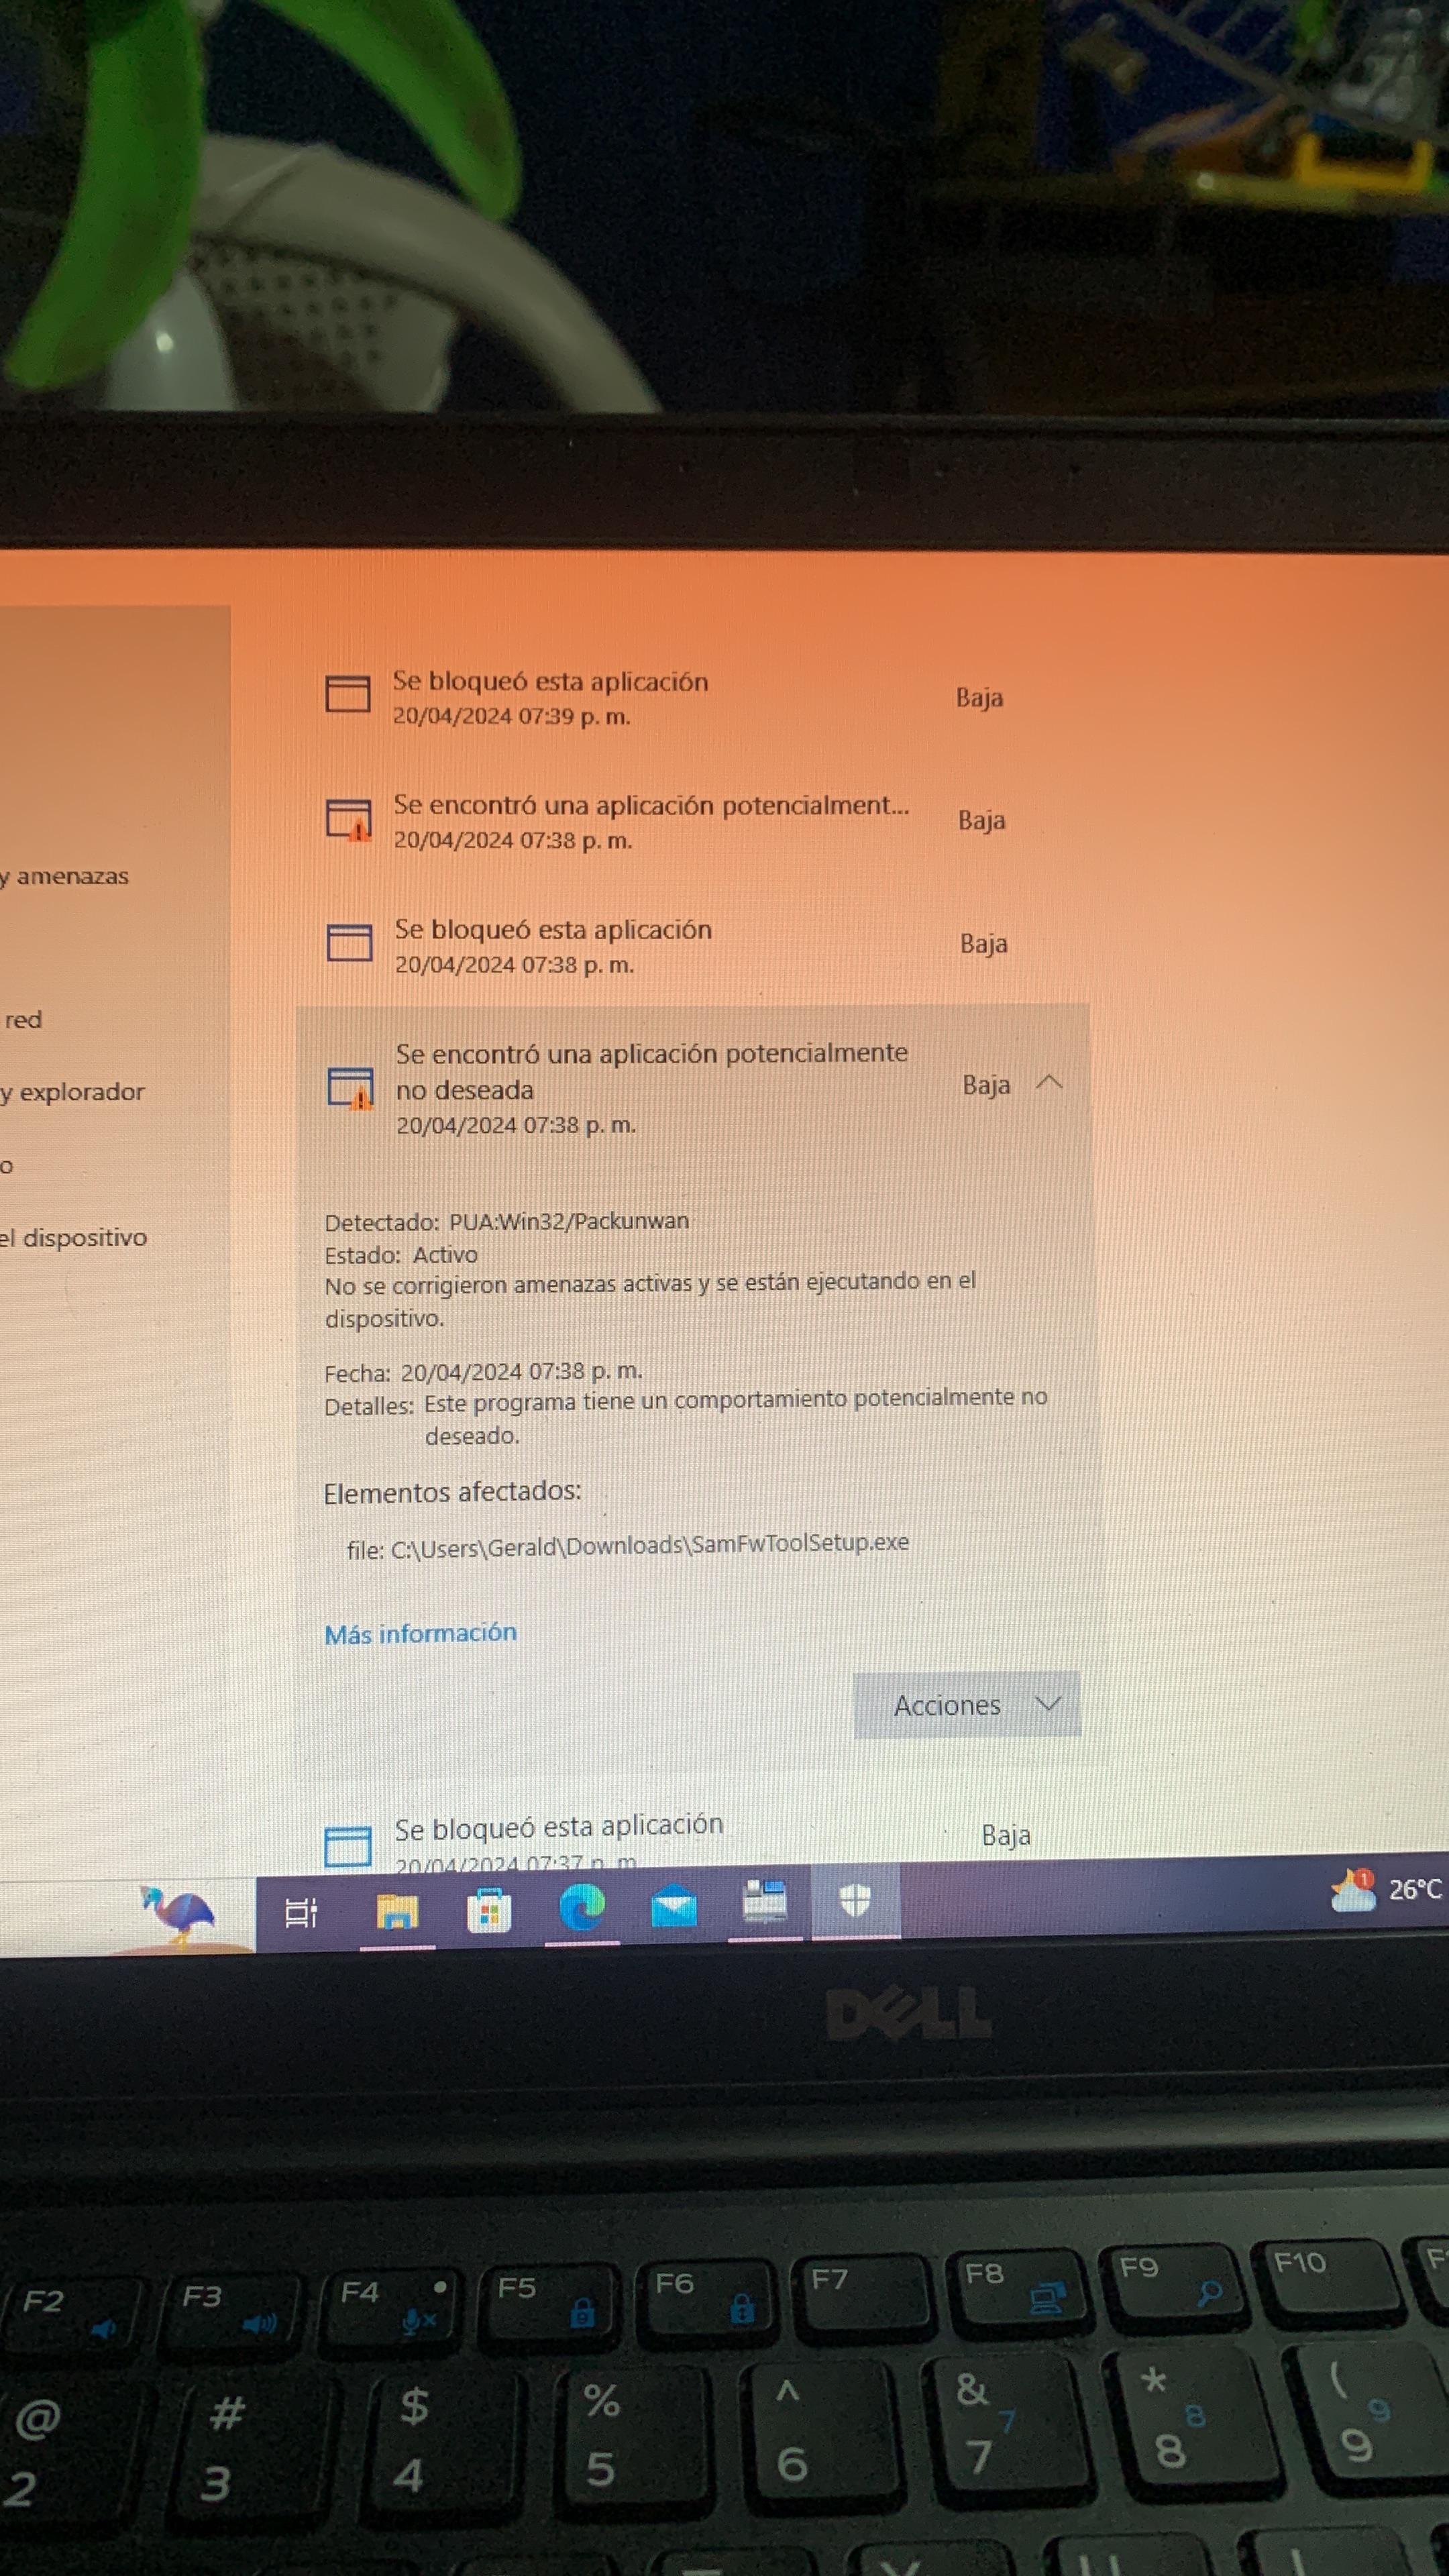Open Microsoft Store from taskbar
The image size is (1449, 2576).
point(489,1911)
